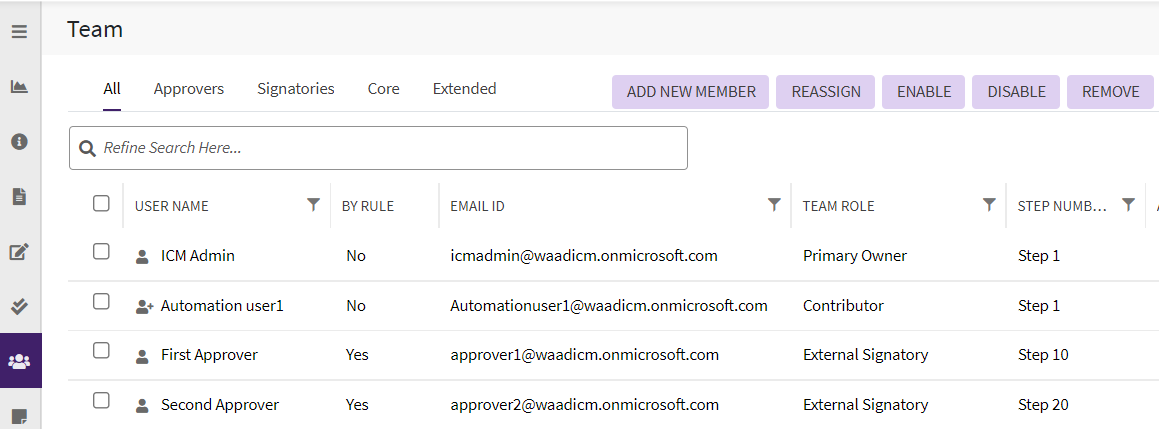Focus the Refine Search Here field
This screenshot has width=1159, height=429.
pyautogui.click(x=390, y=148)
